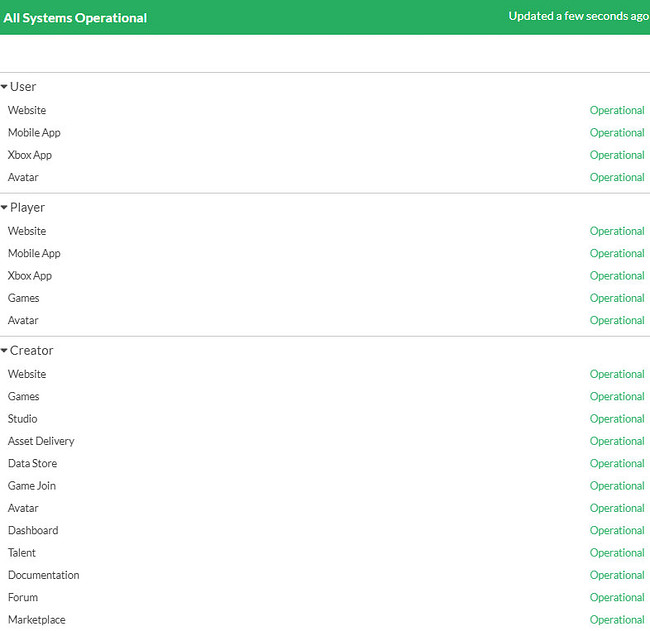Select Avatar under the Creator section
This screenshot has height=631, width=650.
pos(23,508)
